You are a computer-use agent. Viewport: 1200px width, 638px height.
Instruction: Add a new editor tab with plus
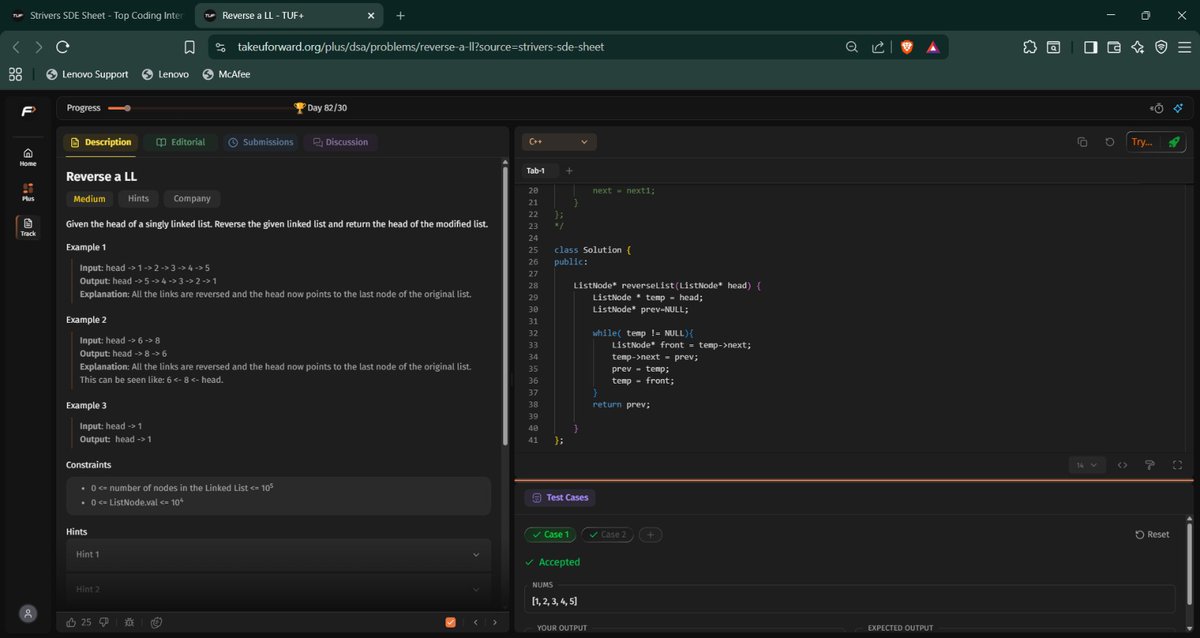point(569,170)
